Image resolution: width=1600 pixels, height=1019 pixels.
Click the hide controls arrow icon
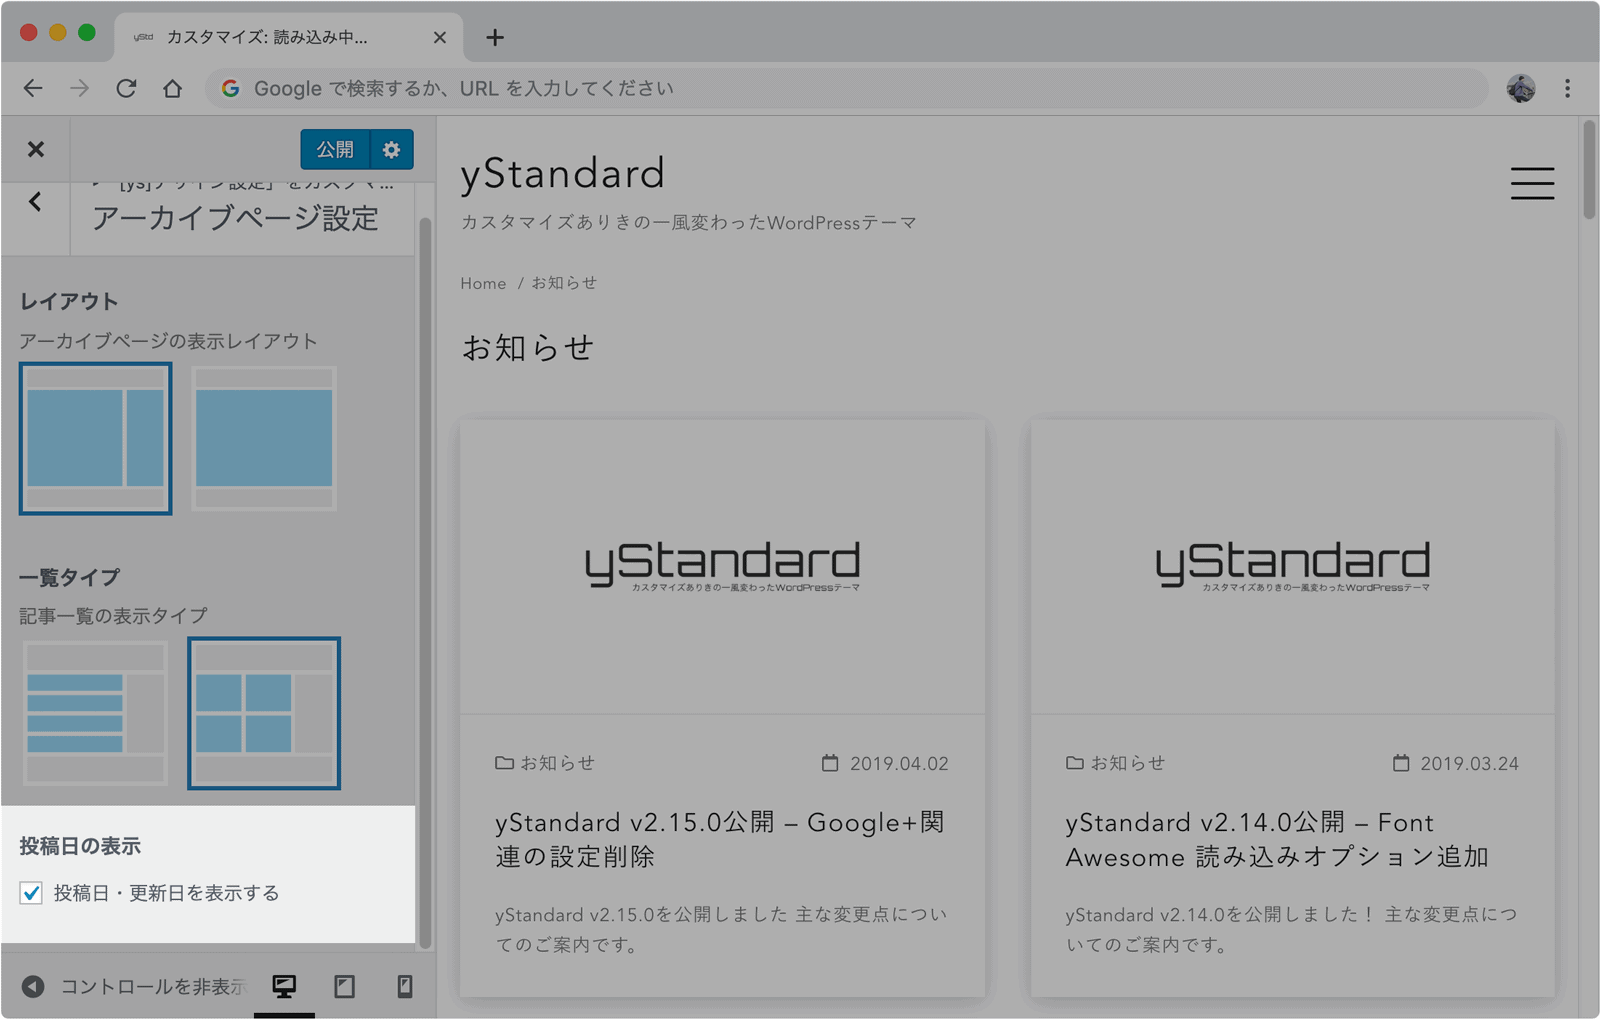click(33, 987)
